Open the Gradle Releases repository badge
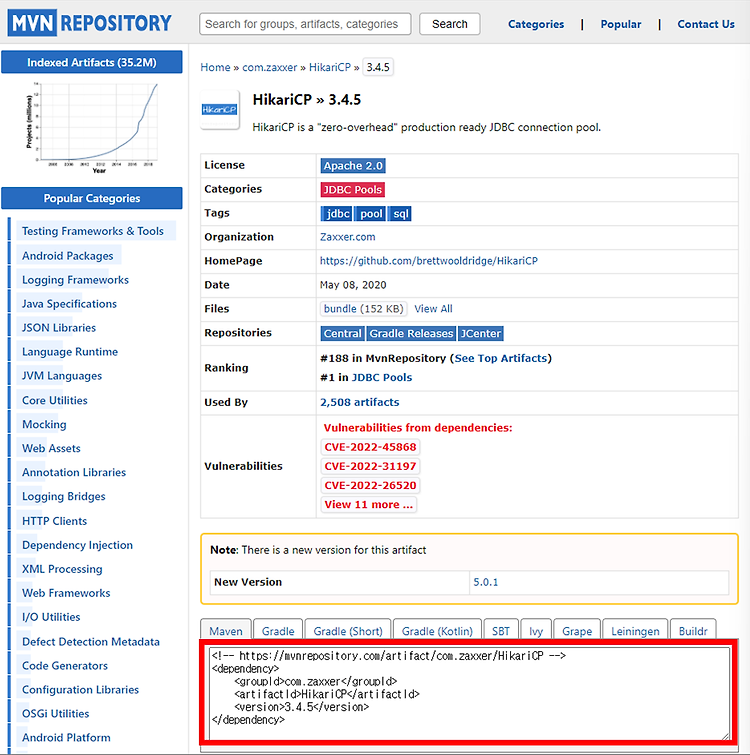 click(x=411, y=333)
